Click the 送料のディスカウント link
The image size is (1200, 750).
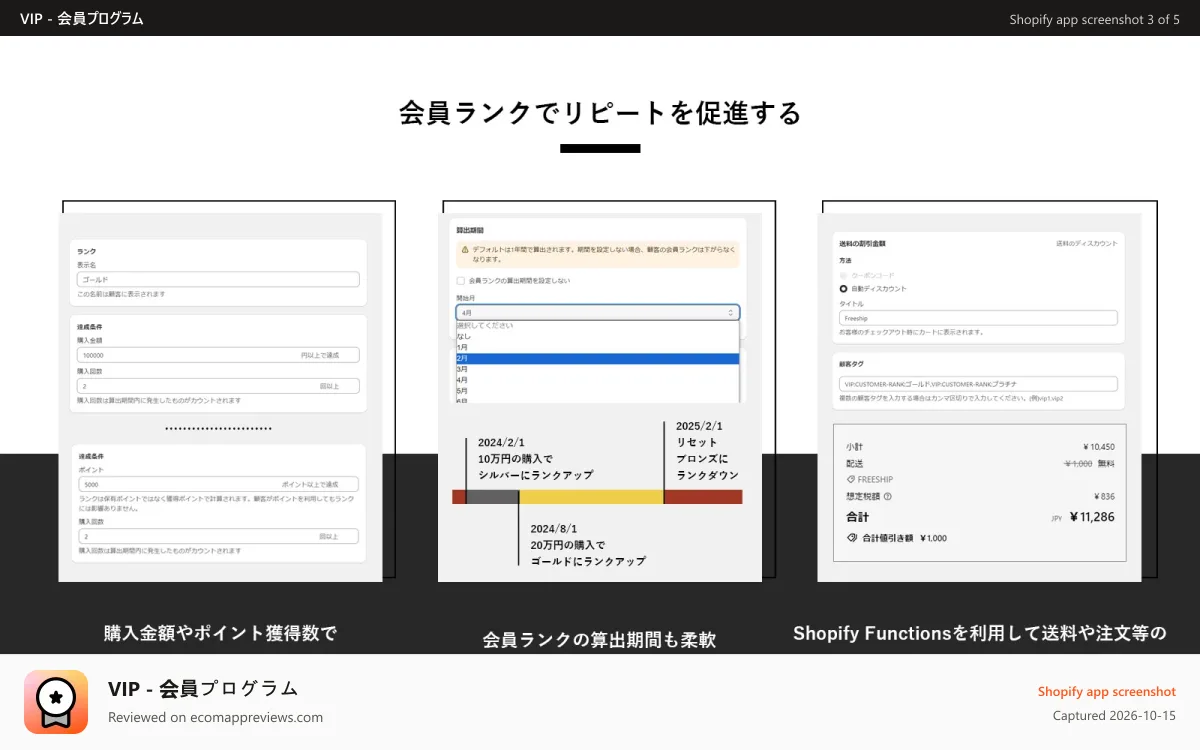coord(1087,243)
